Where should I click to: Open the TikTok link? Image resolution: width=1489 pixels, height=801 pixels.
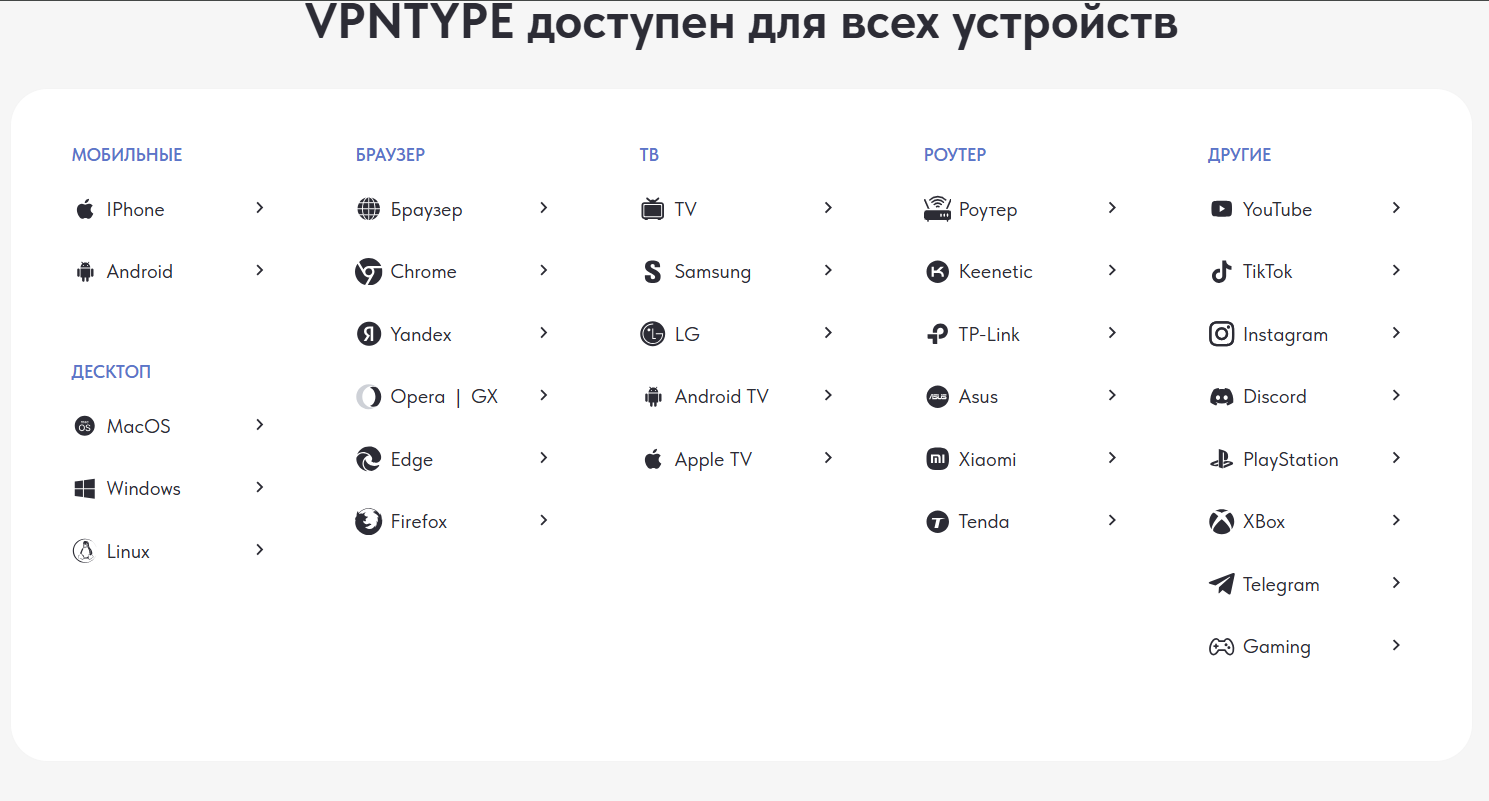coord(1268,272)
